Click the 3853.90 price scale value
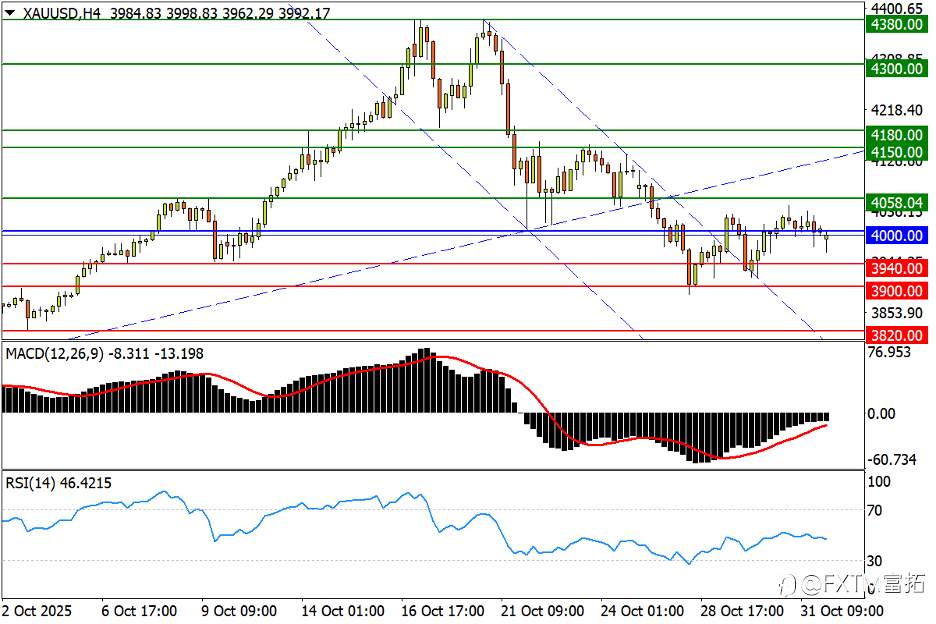This screenshot has height=624, width=936. click(897, 313)
